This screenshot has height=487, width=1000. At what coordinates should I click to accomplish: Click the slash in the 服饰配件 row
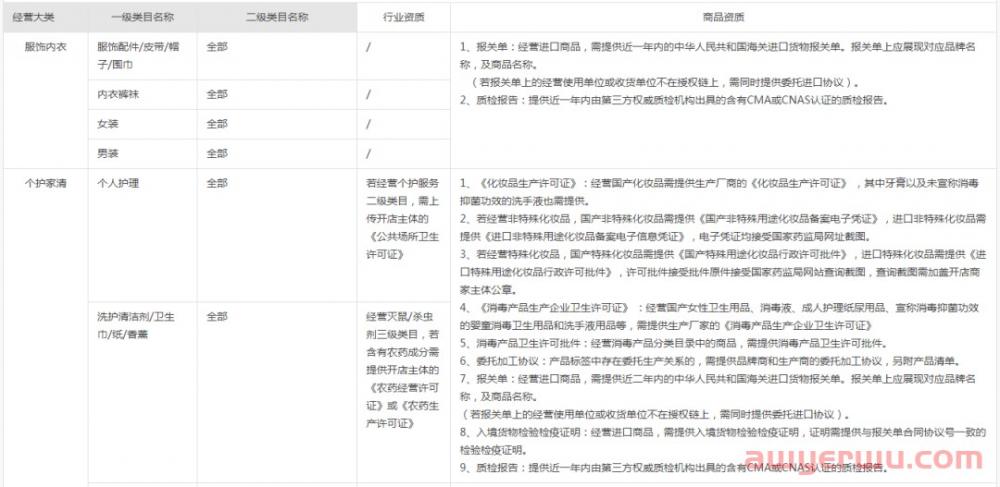(369, 47)
